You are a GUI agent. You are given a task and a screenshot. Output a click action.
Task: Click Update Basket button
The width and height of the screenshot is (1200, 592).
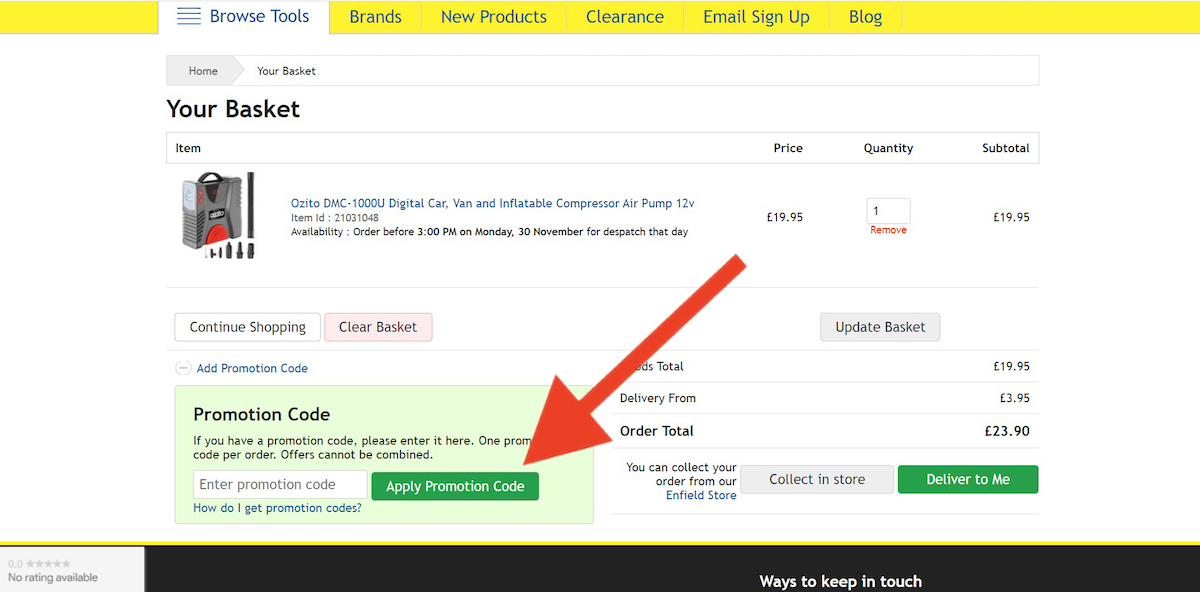coord(880,327)
